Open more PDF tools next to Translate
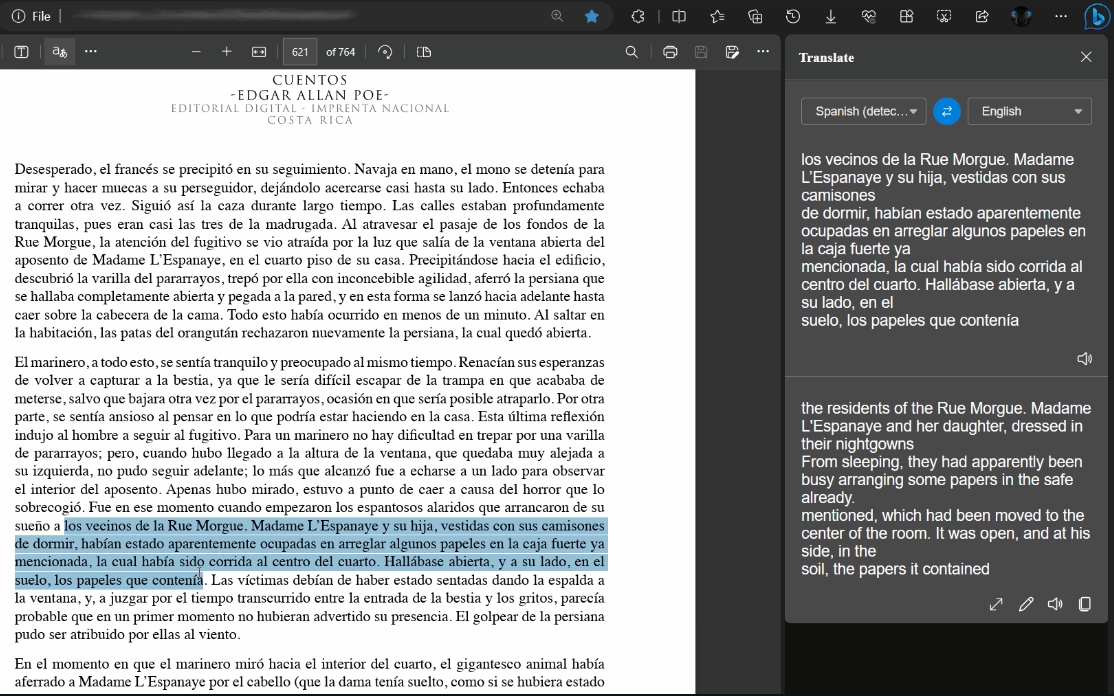Viewport: 1114px width, 696px height. (x=91, y=51)
